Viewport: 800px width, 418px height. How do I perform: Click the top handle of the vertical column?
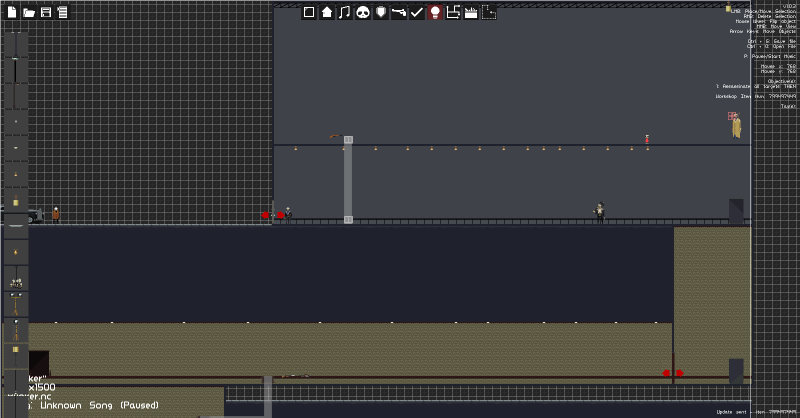pyautogui.click(x=348, y=139)
